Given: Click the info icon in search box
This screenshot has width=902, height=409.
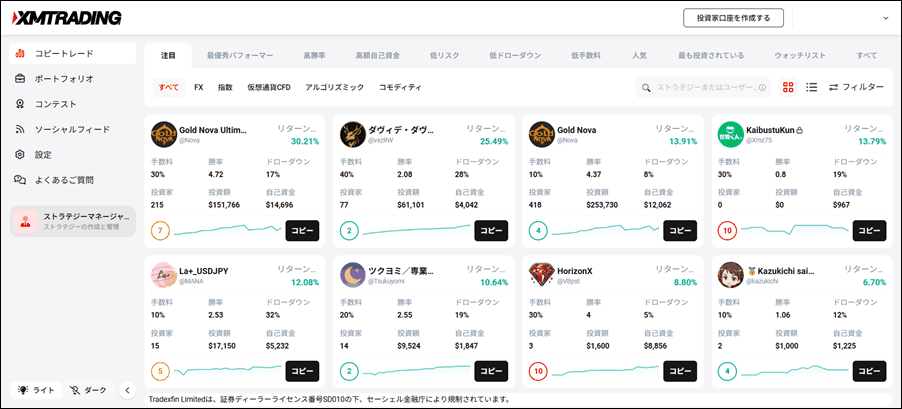Looking at the screenshot, I should 762,88.
